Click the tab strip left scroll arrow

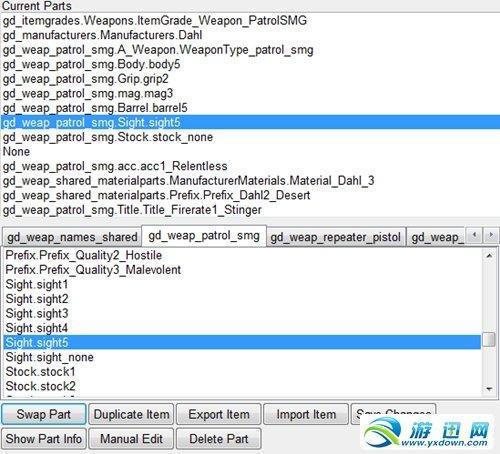pyautogui.click(x=474, y=236)
